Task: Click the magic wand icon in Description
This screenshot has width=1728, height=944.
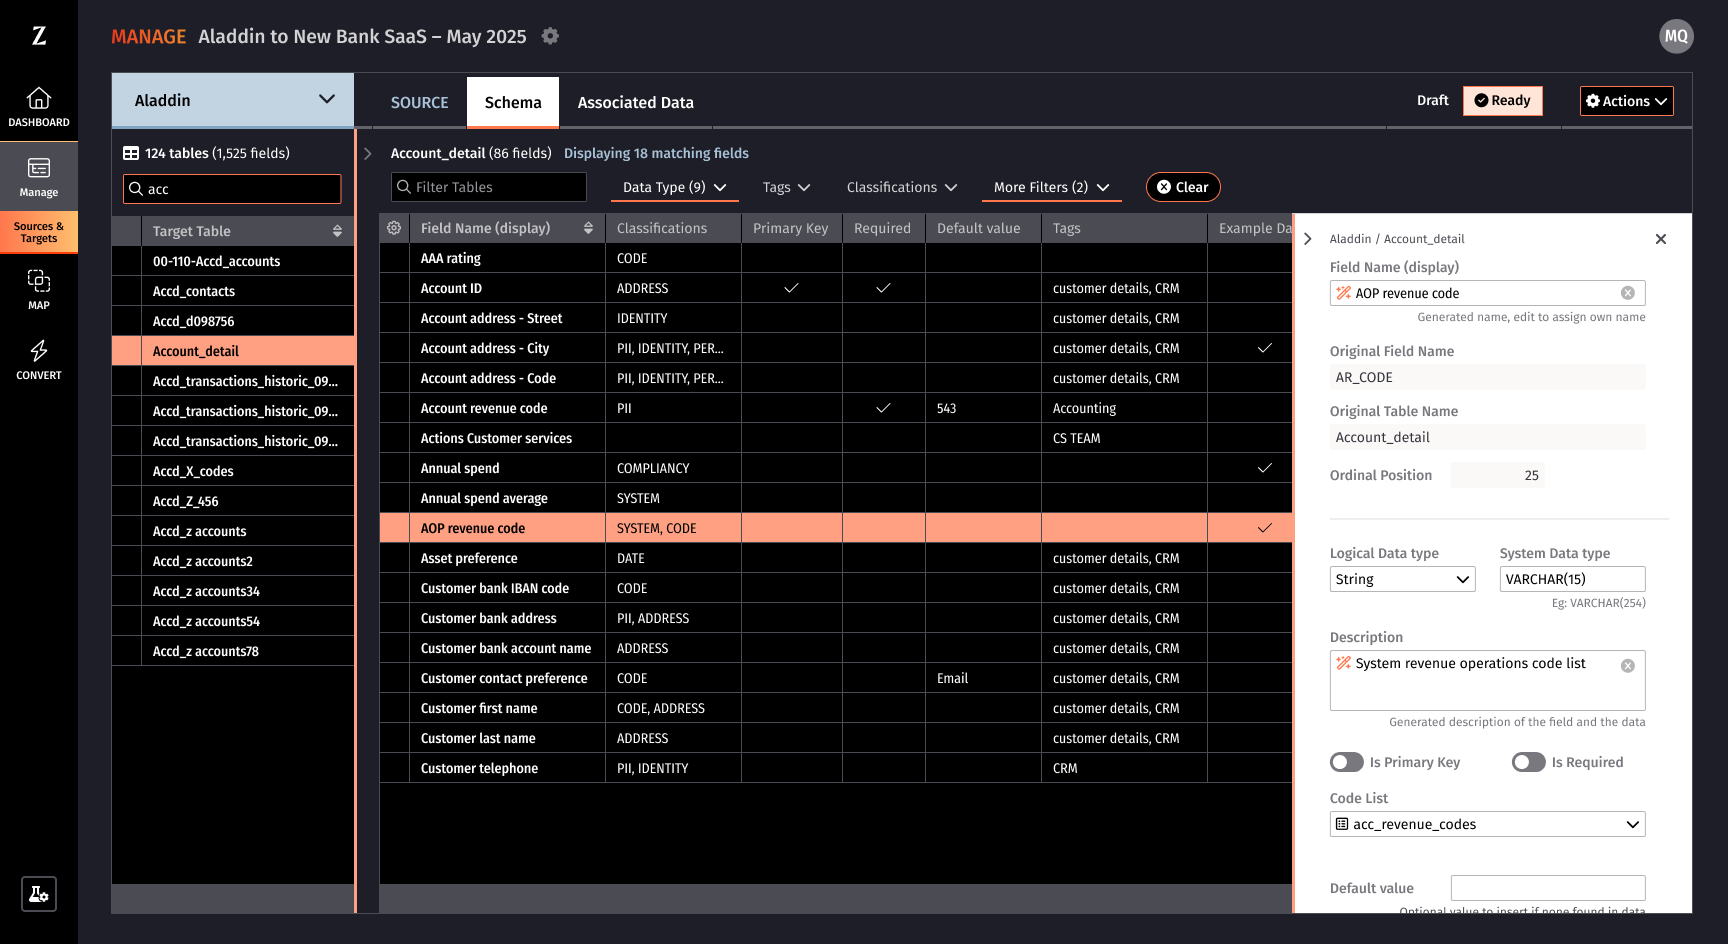Action: coord(1344,663)
